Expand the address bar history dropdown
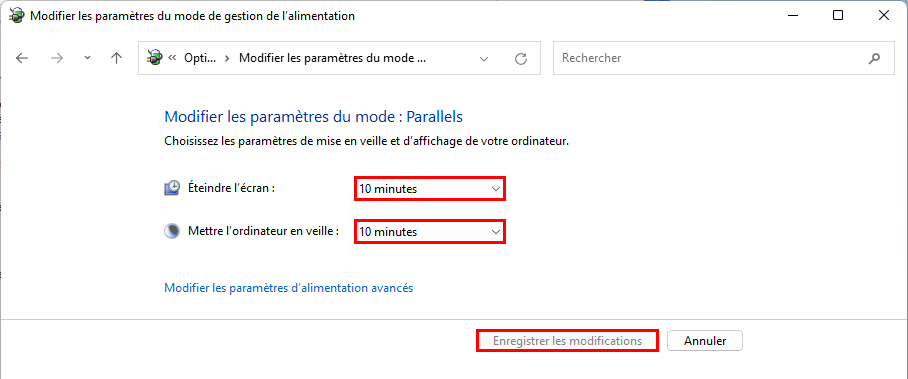Screen dimensions: 908x379 484,59
